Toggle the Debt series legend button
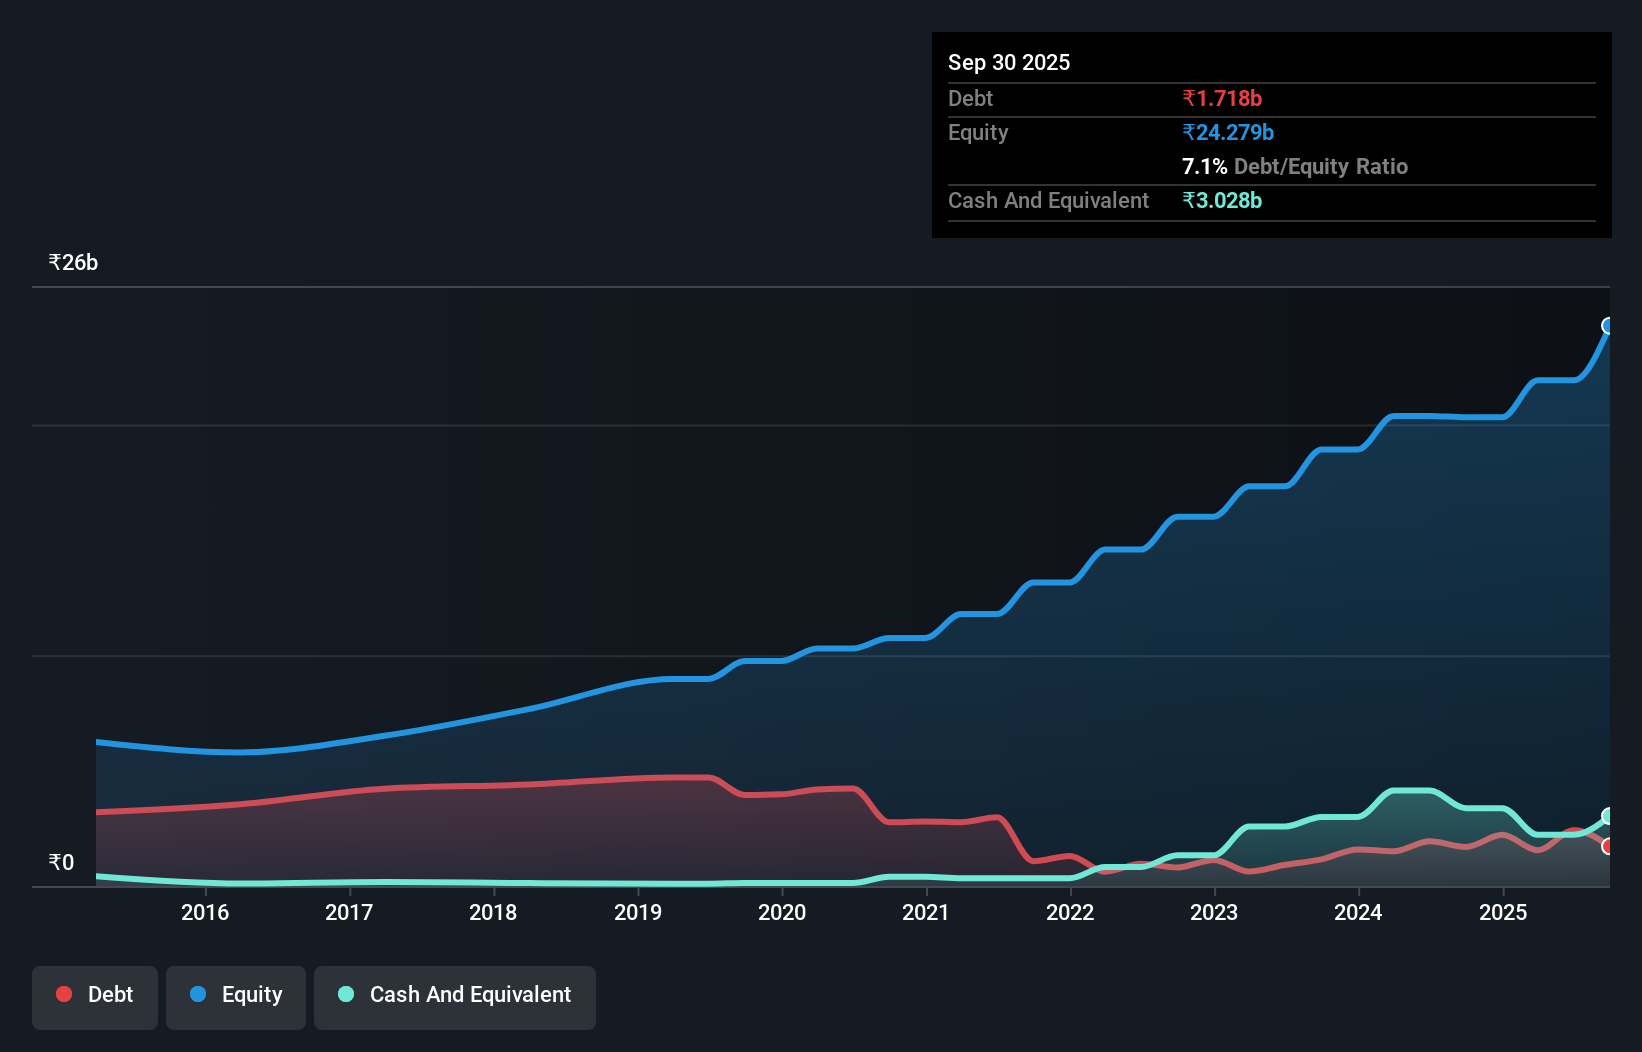 (x=95, y=997)
